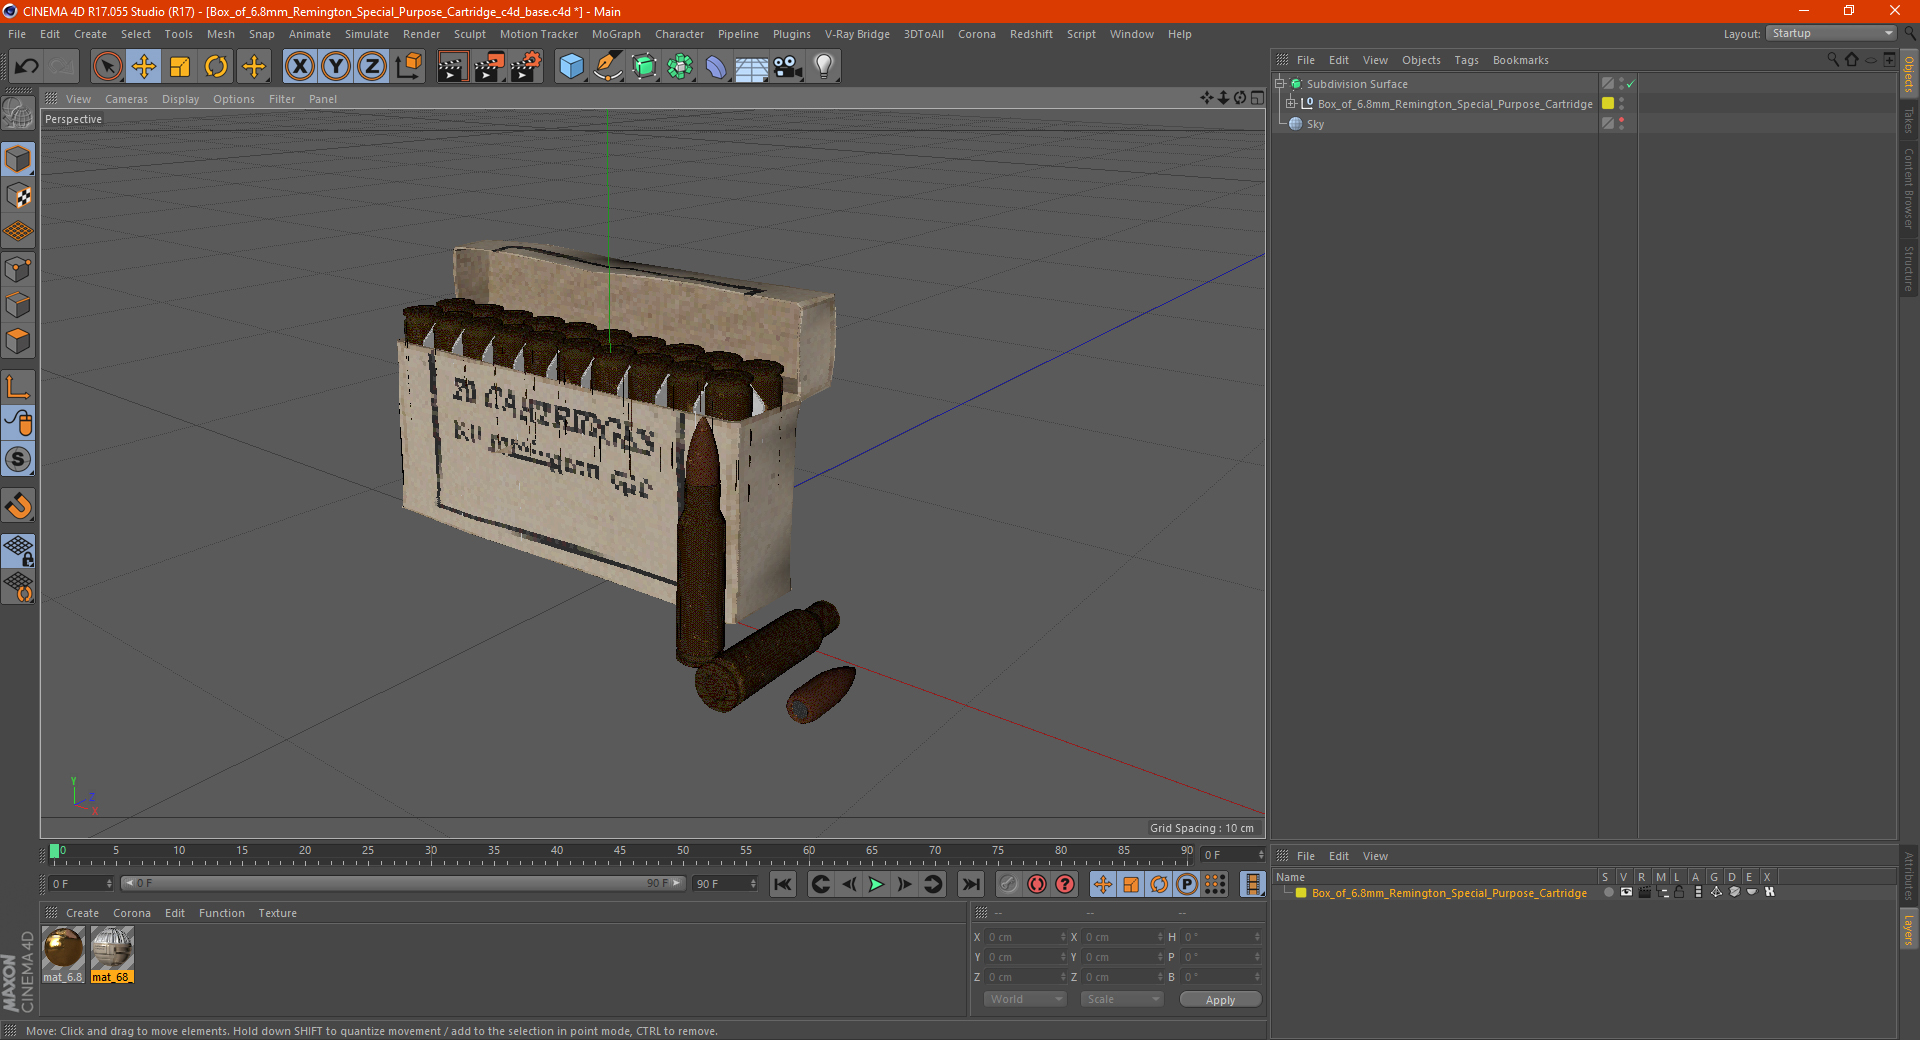
Task: Toggle Z axis lock
Action: pyautogui.click(x=372, y=67)
